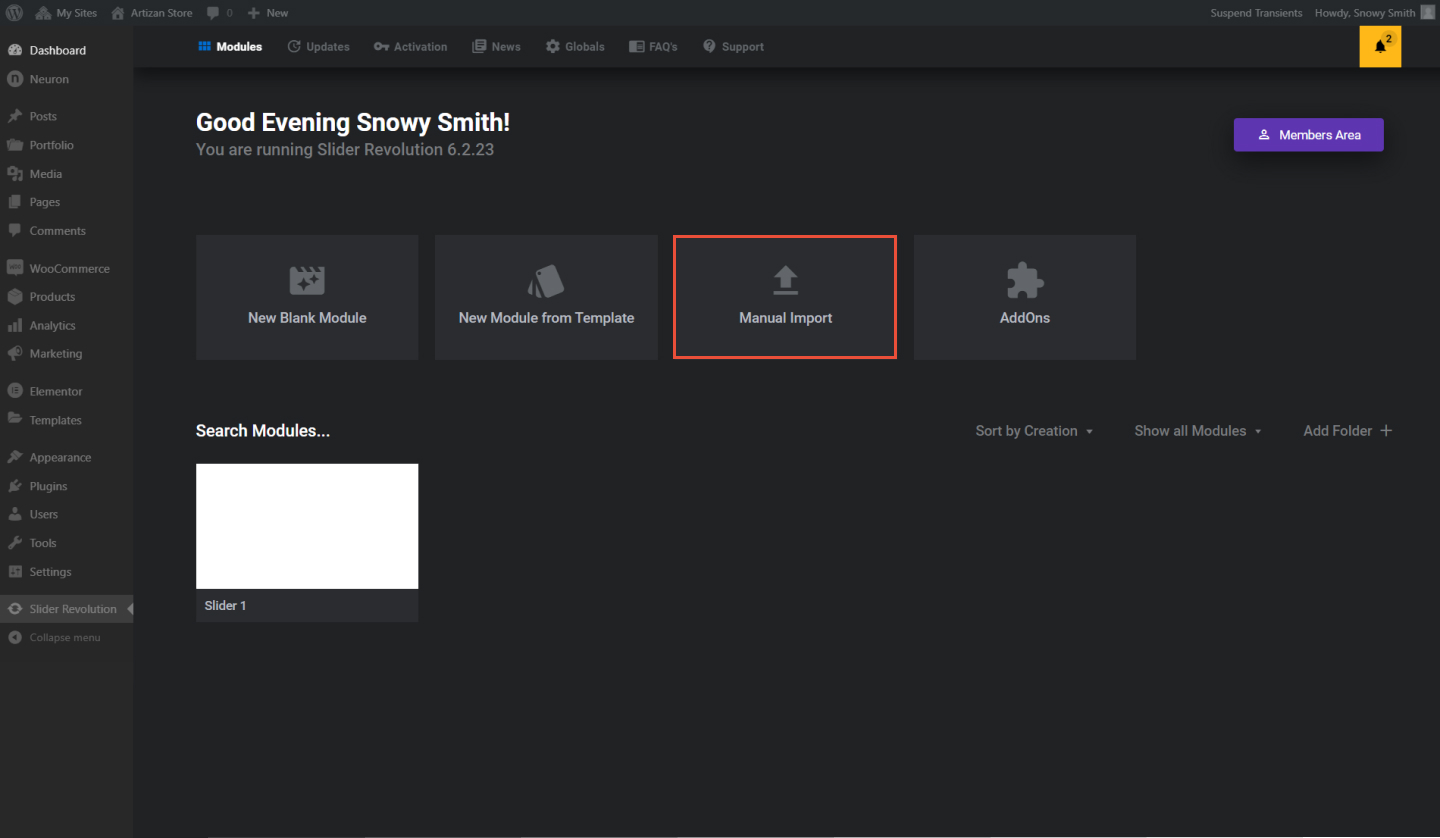
Task: Open Analytics in sidebar
Action: tap(66, 325)
